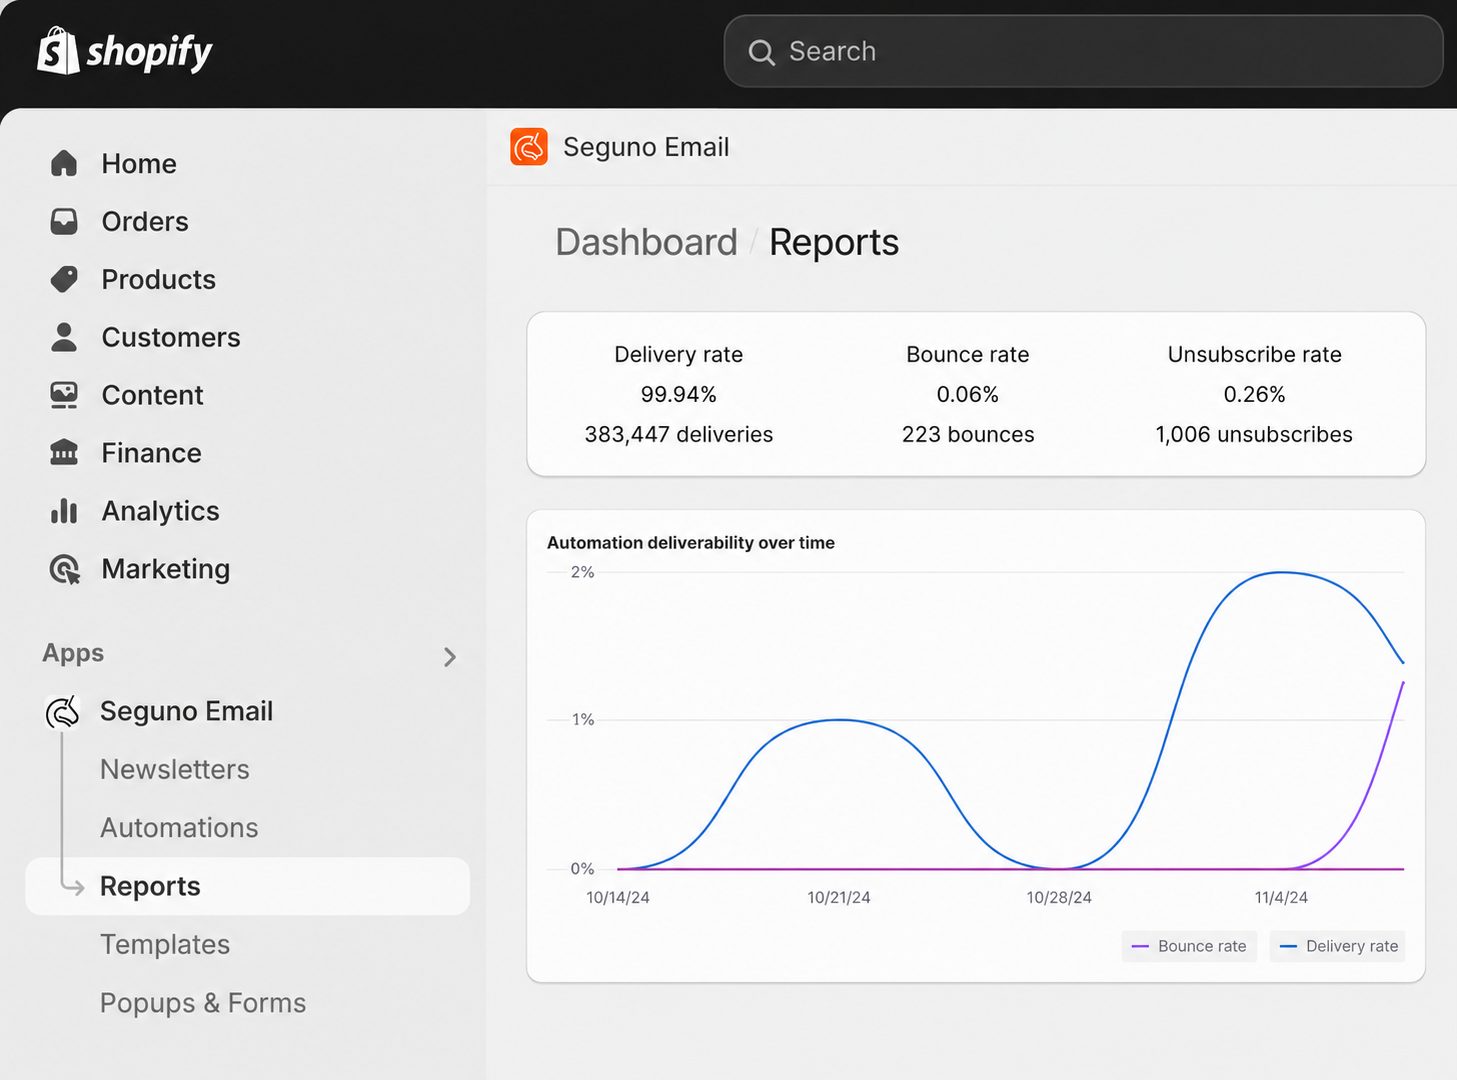Viewport: 1457px width, 1080px height.
Task: Click the 0.06% bounce rate value
Action: (968, 394)
